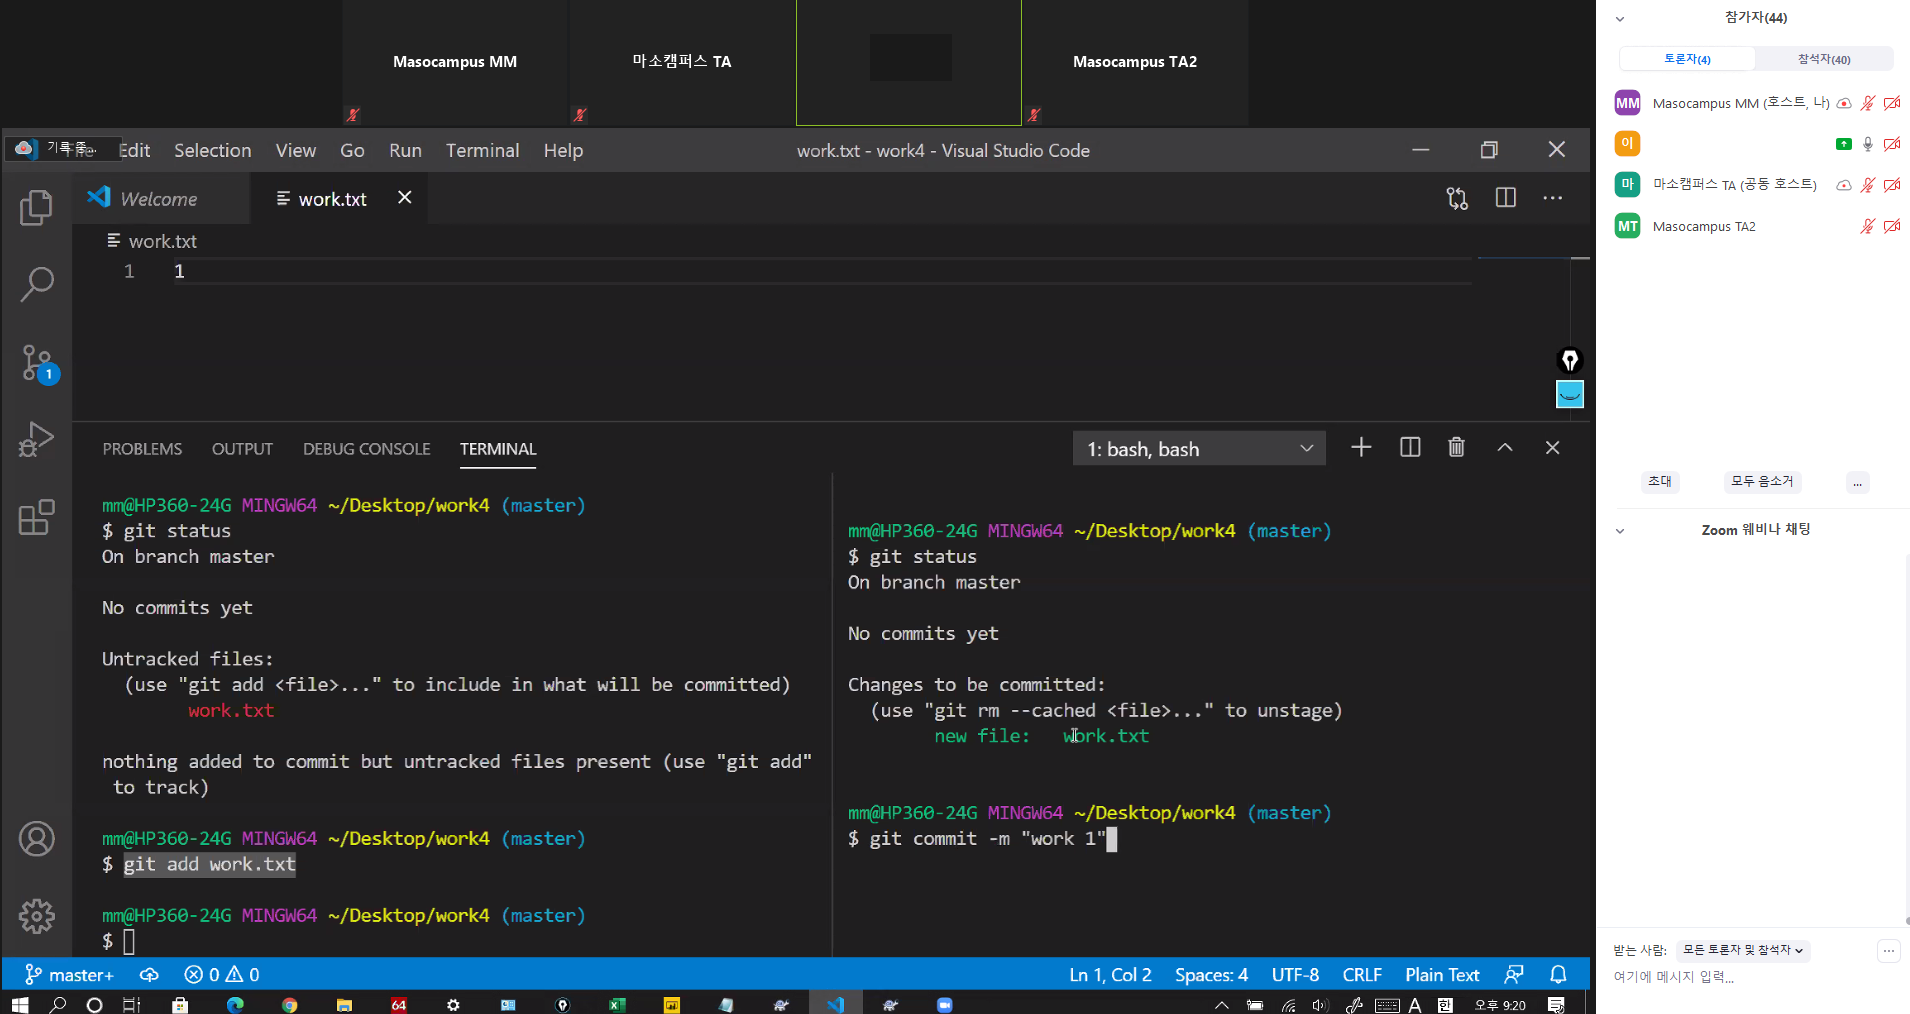Click the 초대 invite button

(x=1660, y=481)
